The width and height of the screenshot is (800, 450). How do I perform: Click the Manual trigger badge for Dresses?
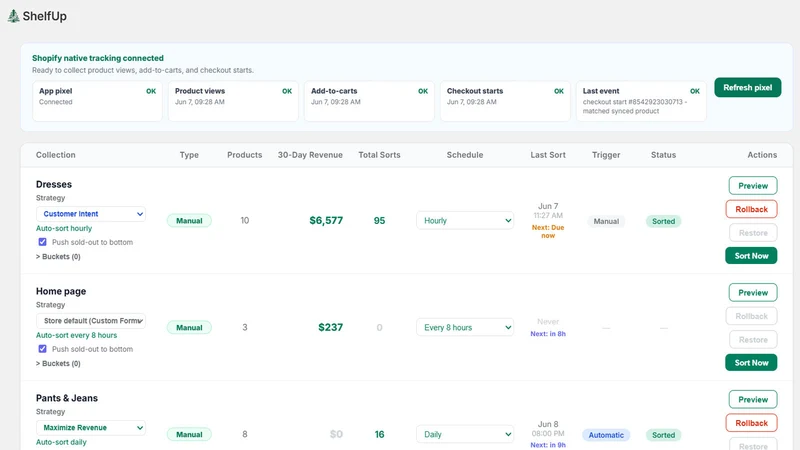[x=606, y=221]
